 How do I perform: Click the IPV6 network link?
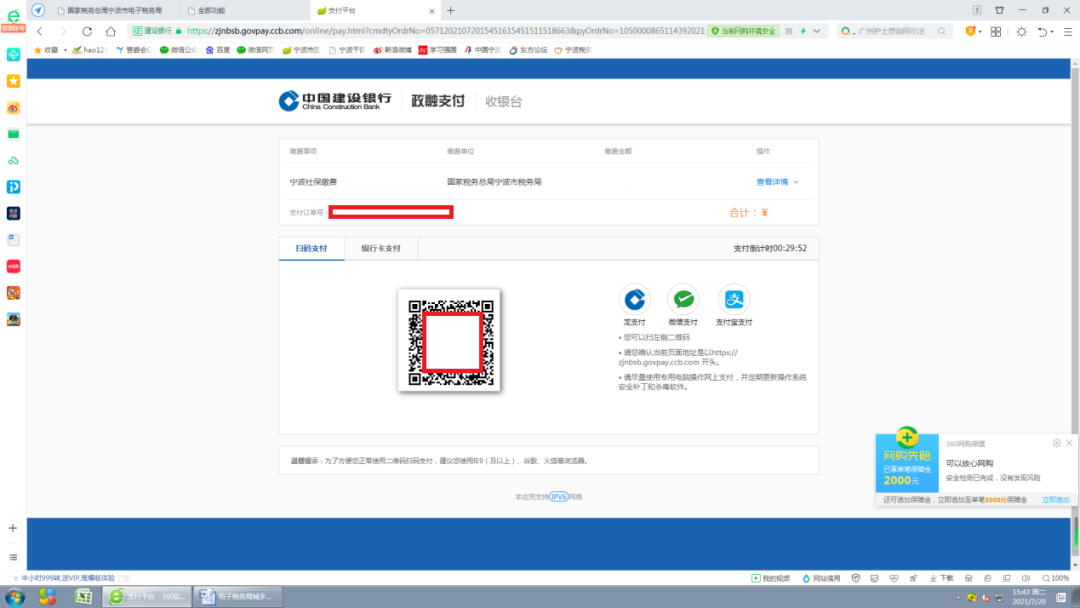pyautogui.click(x=559, y=496)
